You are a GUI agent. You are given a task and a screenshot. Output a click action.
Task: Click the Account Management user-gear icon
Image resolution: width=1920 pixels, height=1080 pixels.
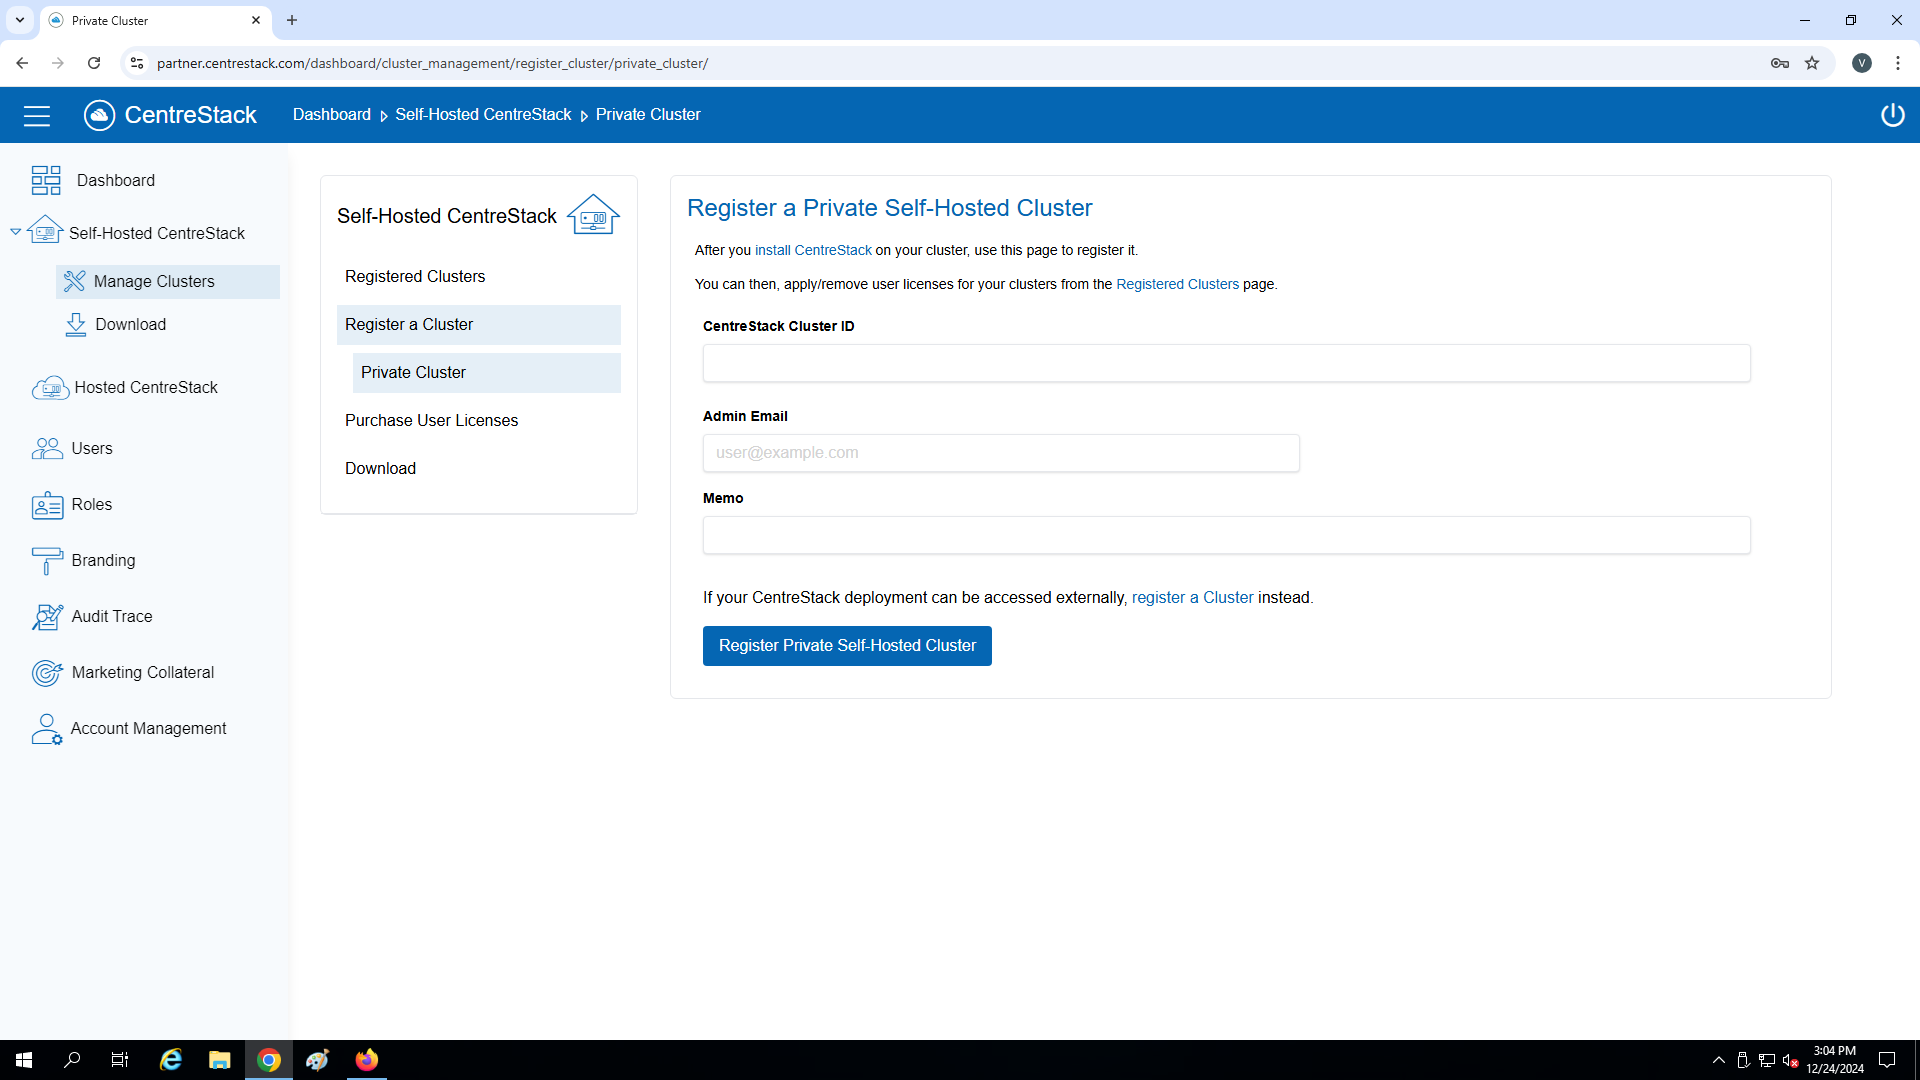click(47, 729)
